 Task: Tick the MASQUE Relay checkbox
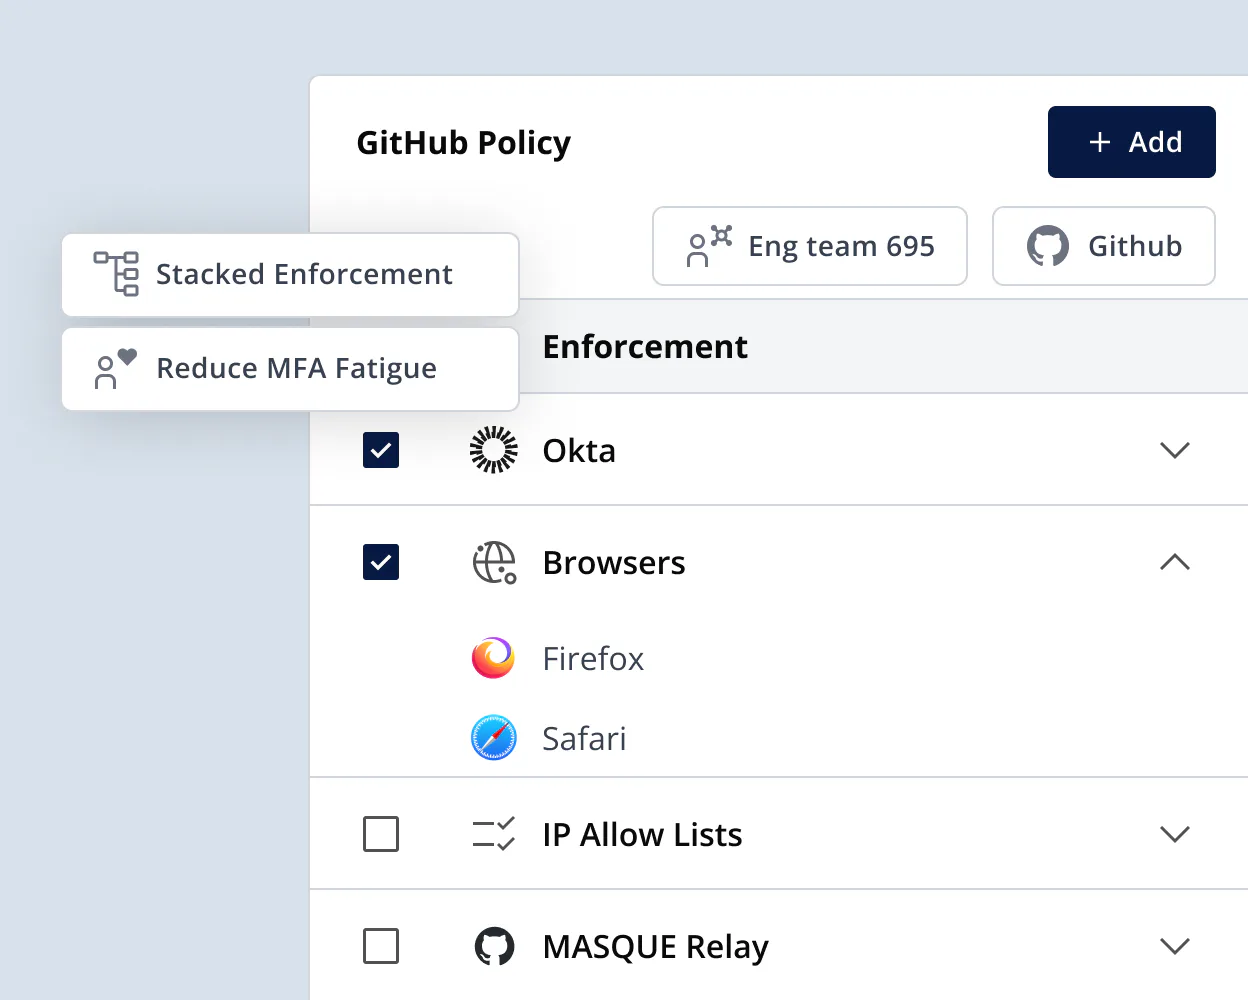[381, 946]
